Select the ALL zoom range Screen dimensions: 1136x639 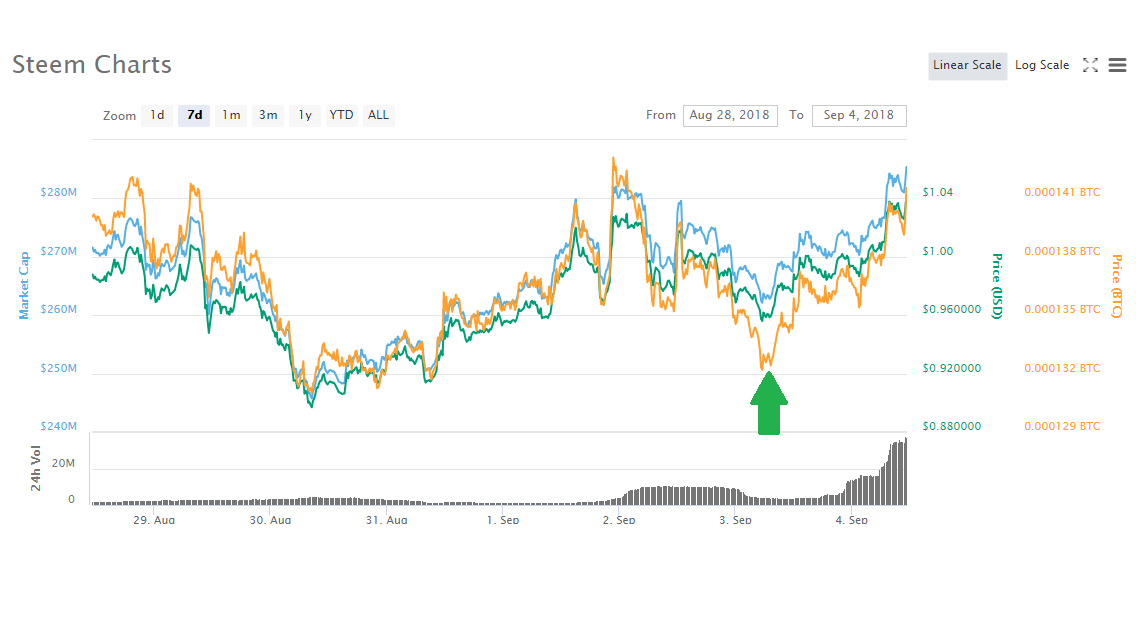click(378, 115)
